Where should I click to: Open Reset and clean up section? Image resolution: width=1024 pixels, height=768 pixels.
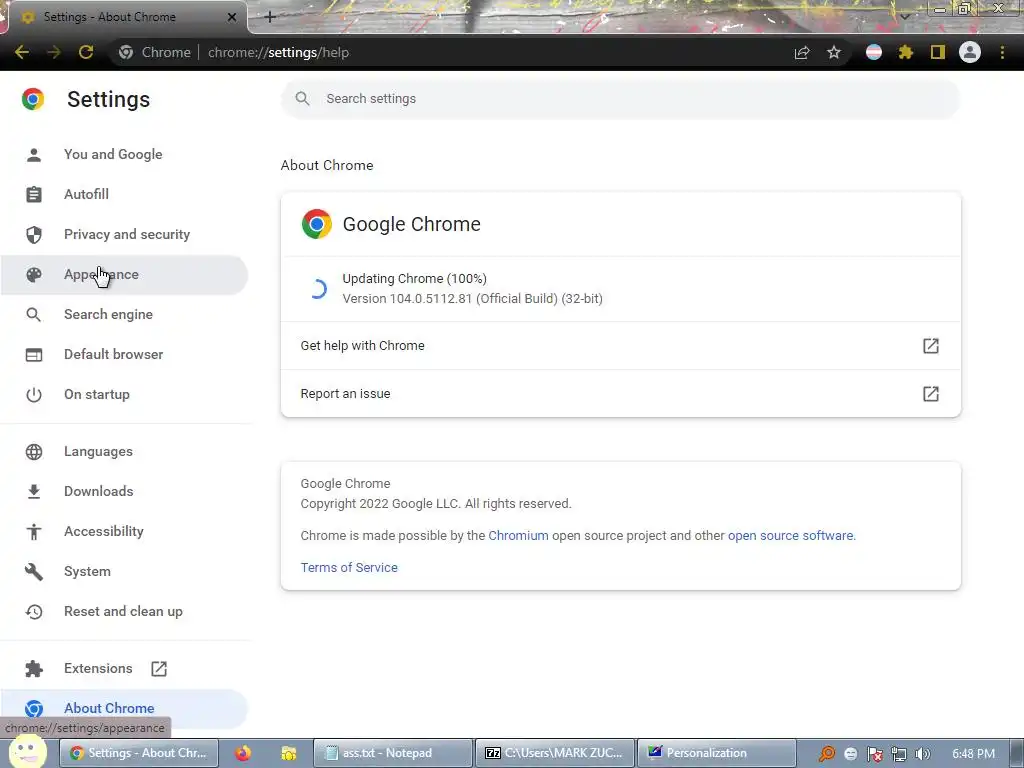(124, 611)
